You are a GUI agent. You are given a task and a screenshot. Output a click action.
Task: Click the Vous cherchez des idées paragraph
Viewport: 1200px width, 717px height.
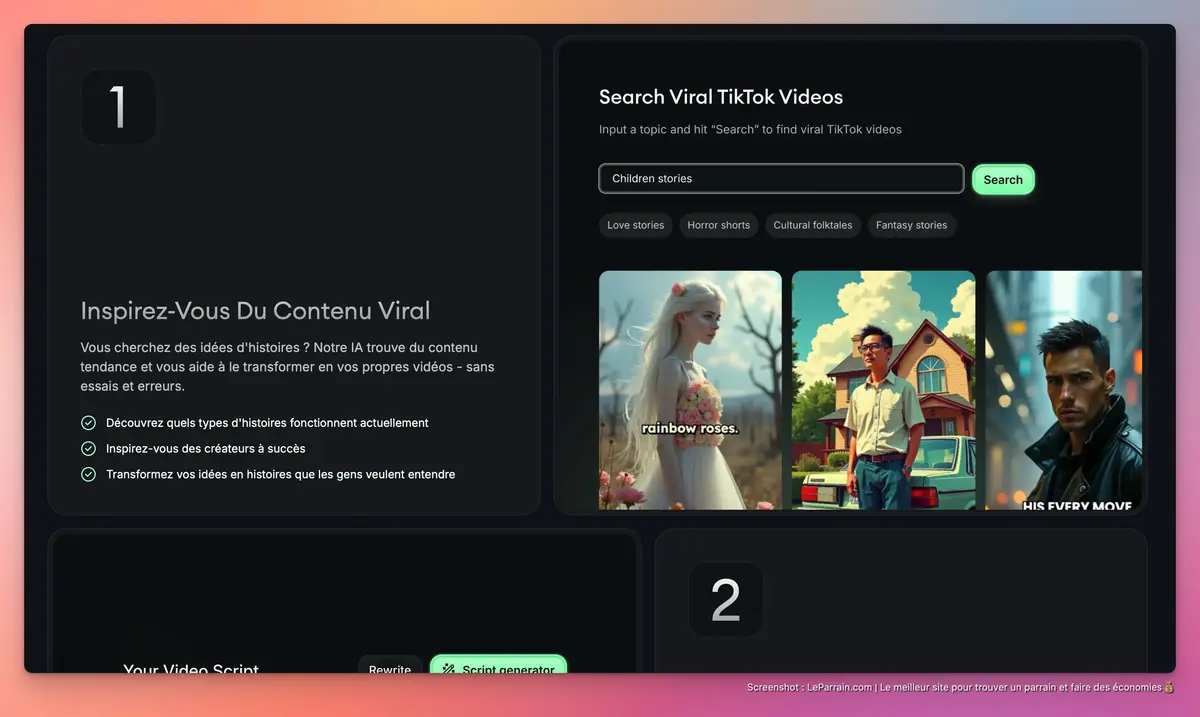point(287,366)
